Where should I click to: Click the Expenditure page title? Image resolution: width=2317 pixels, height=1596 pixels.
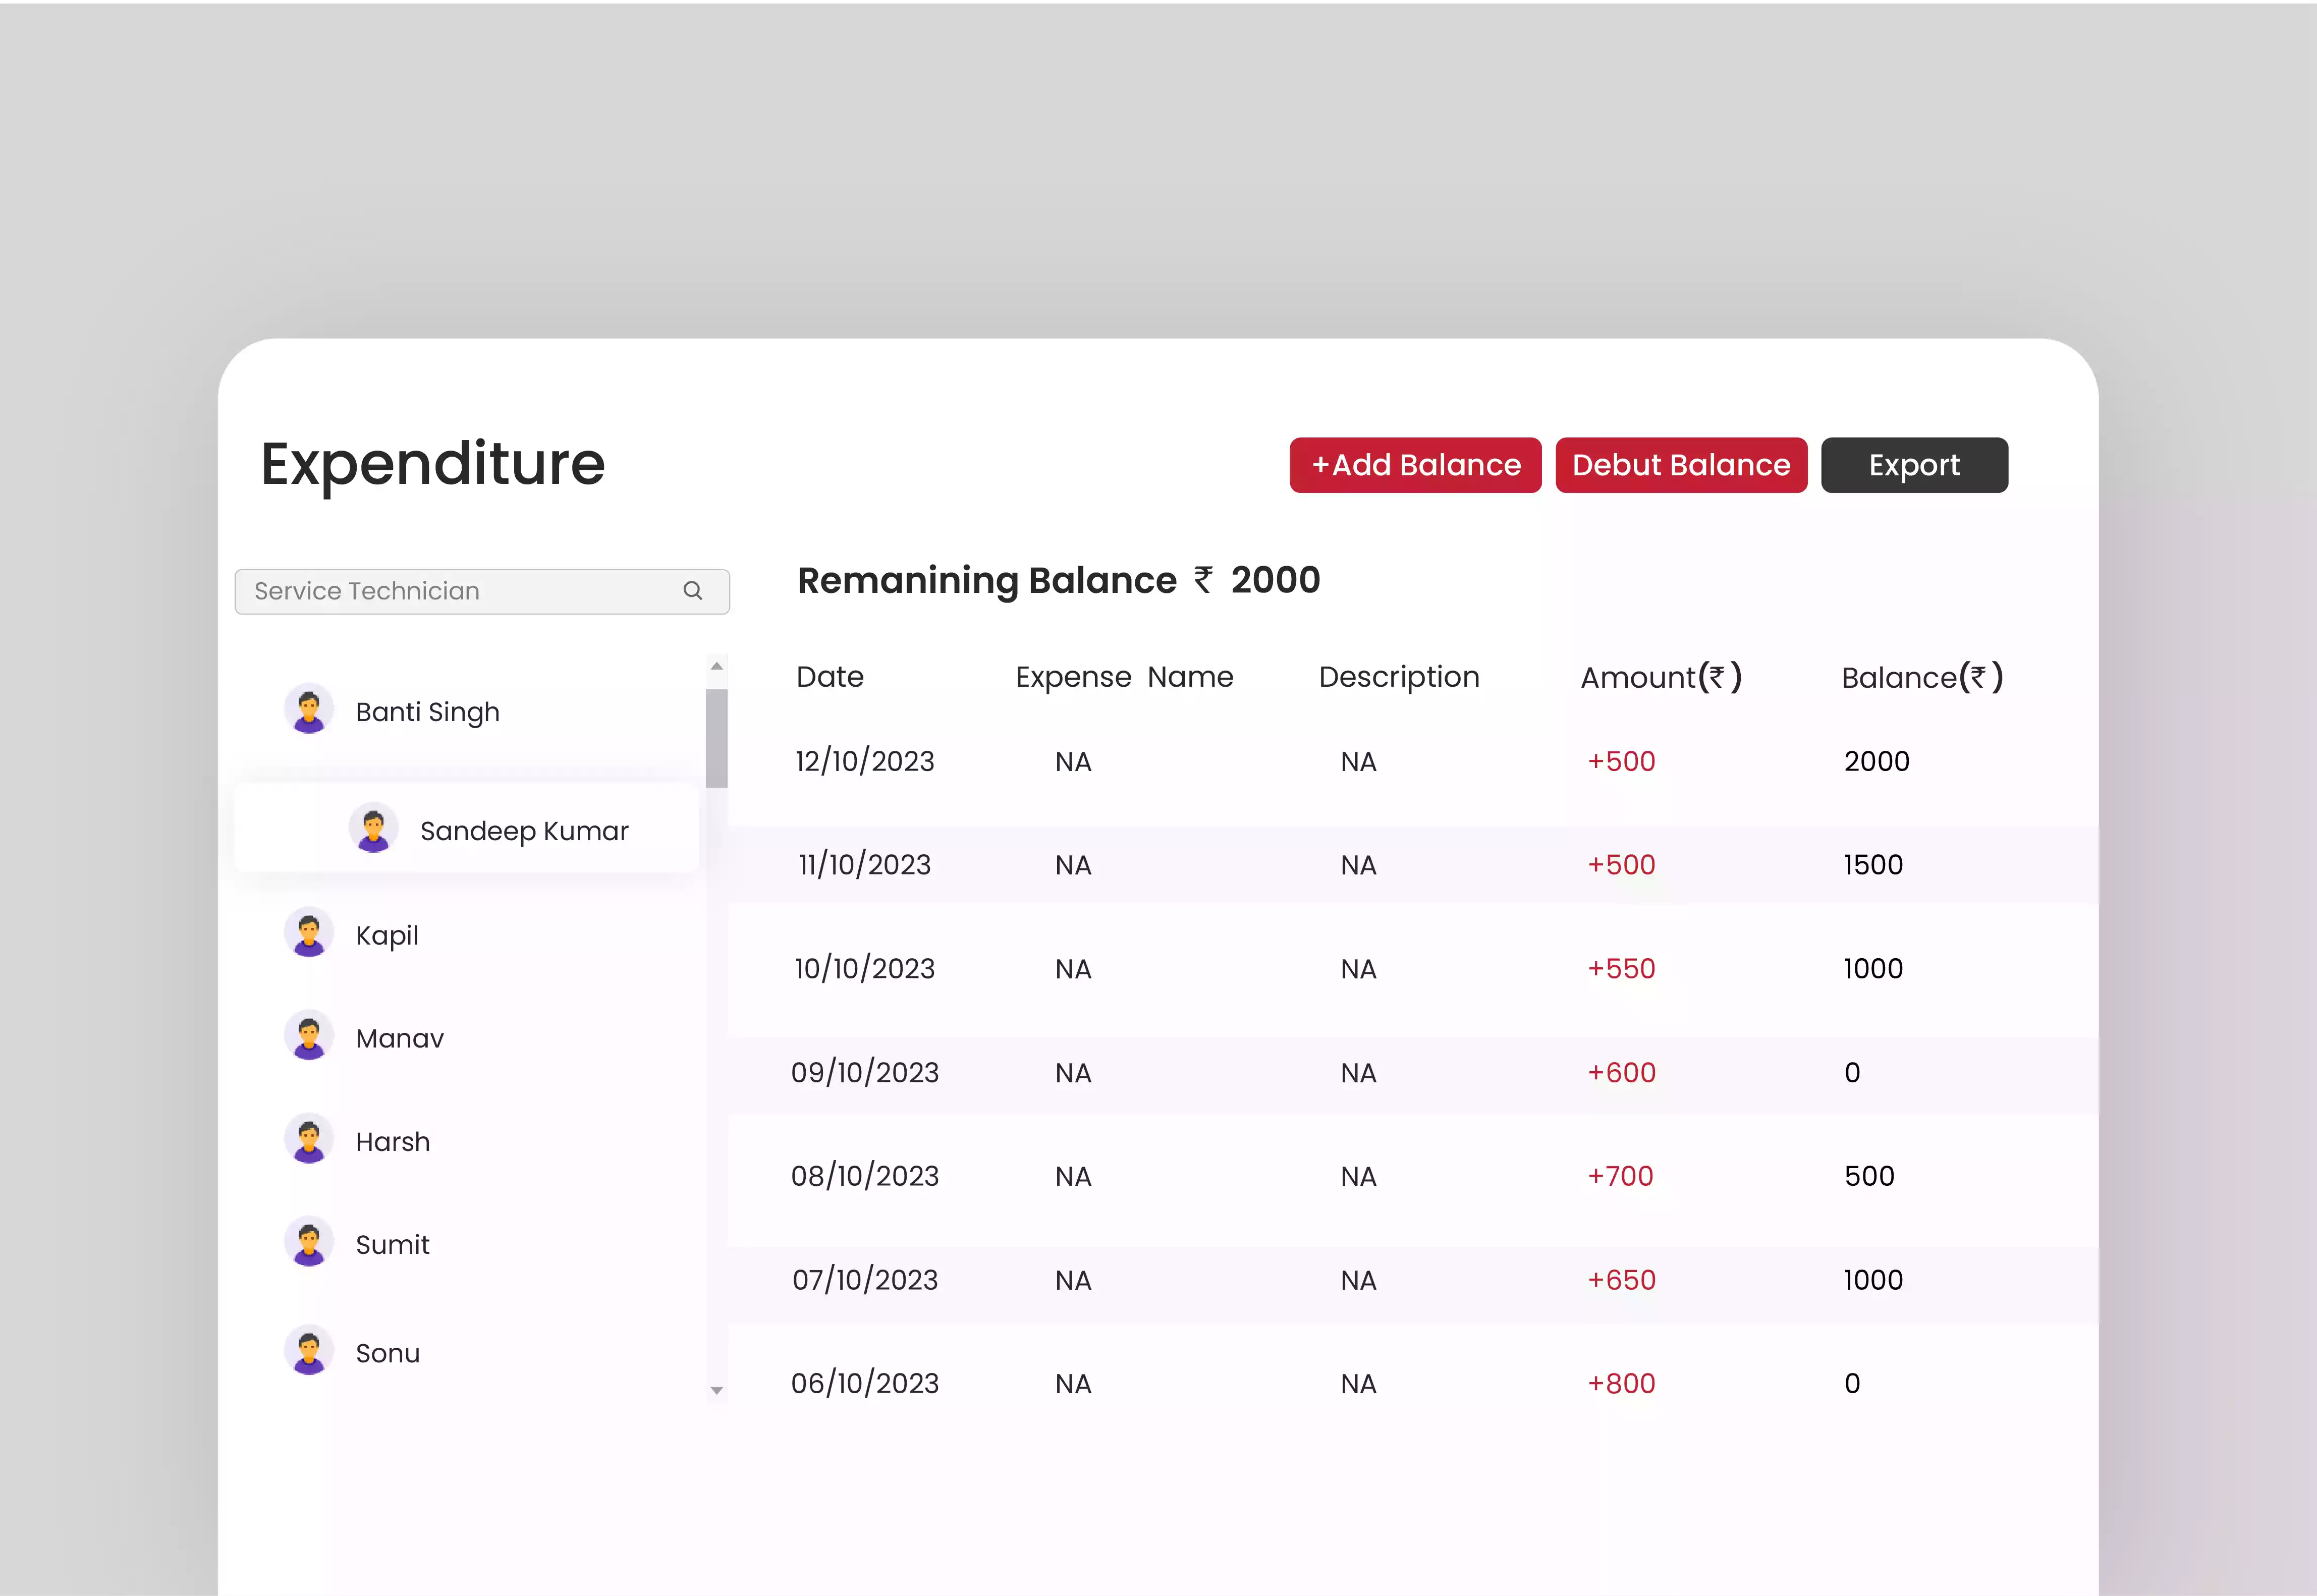pyautogui.click(x=432, y=465)
